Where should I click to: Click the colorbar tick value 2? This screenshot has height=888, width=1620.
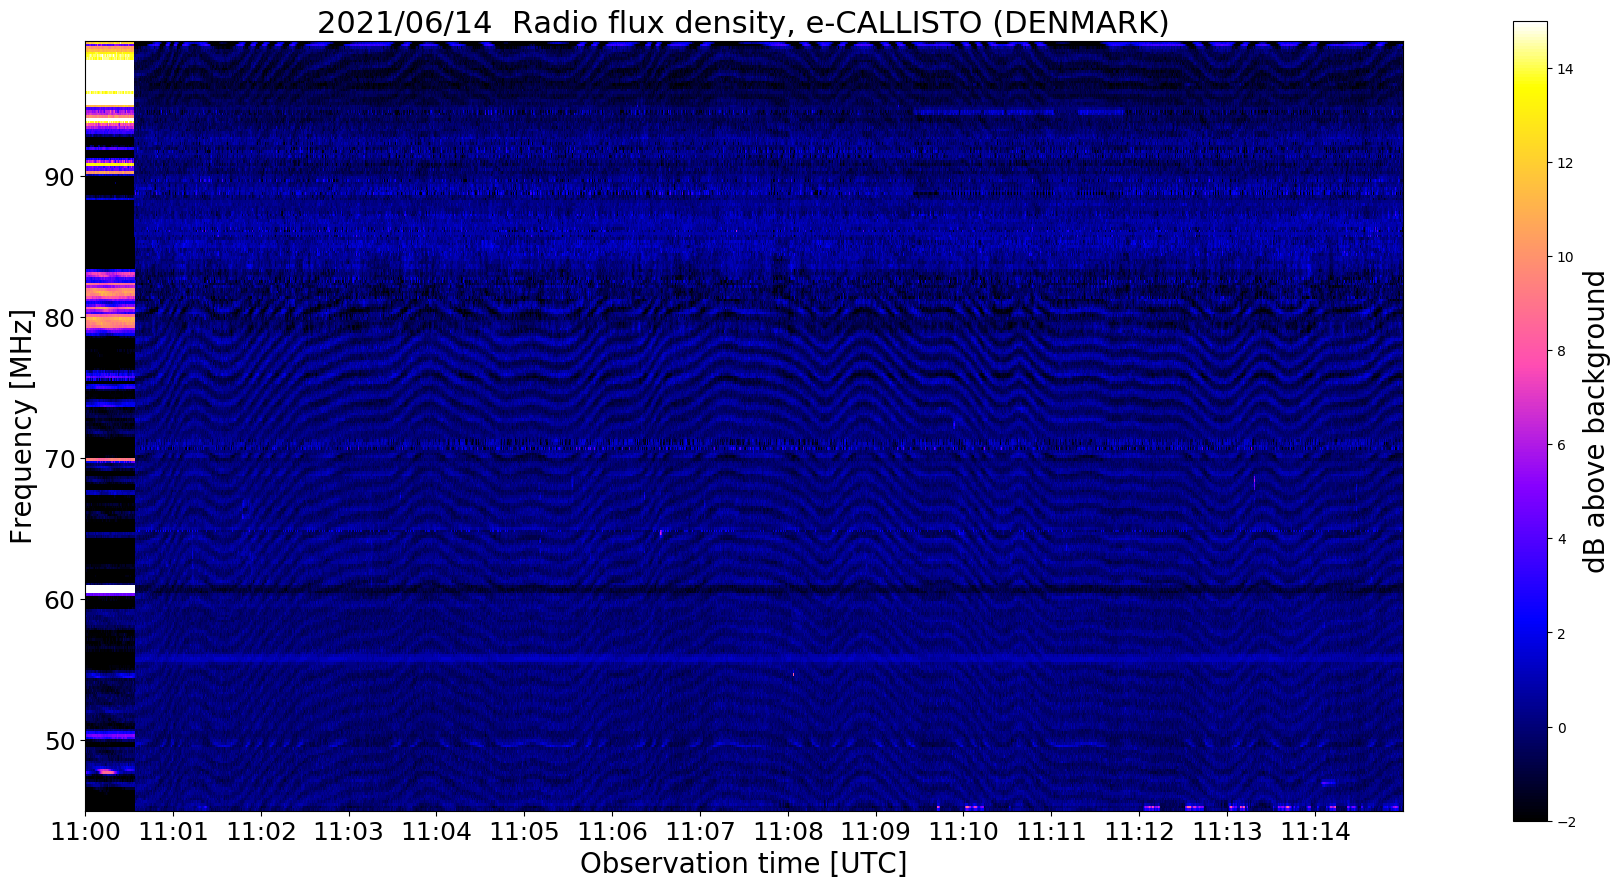pos(1561,633)
